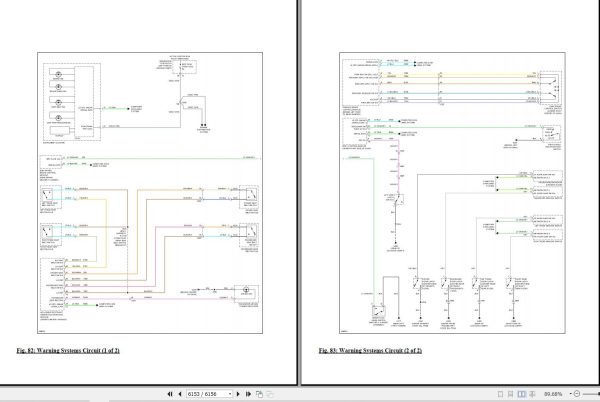The width and height of the screenshot is (600, 402).
Task: Click the left page wiring diagram
Action: point(150,193)
